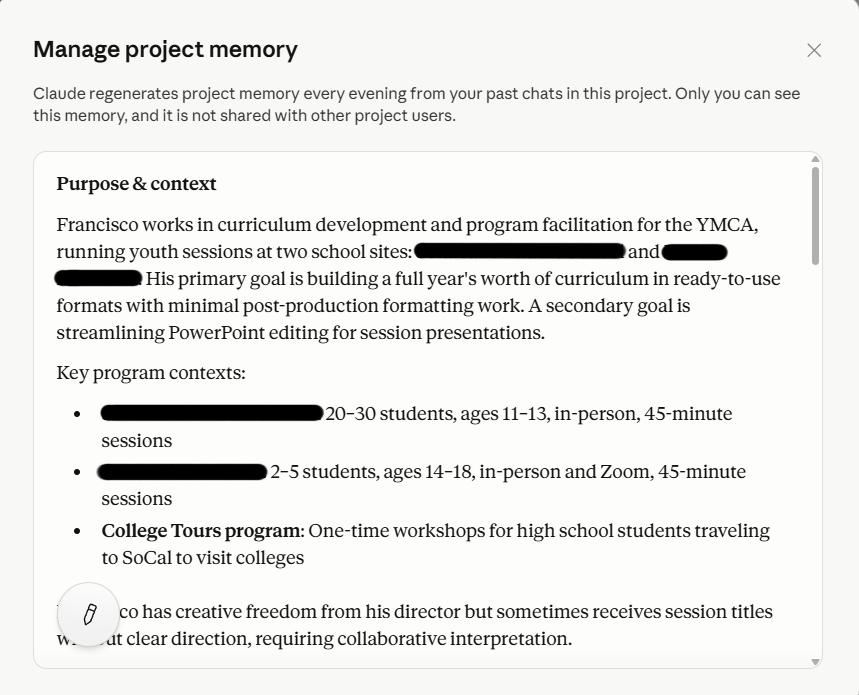
Task: Close the Manage project memory dialog
Action: (x=814, y=50)
